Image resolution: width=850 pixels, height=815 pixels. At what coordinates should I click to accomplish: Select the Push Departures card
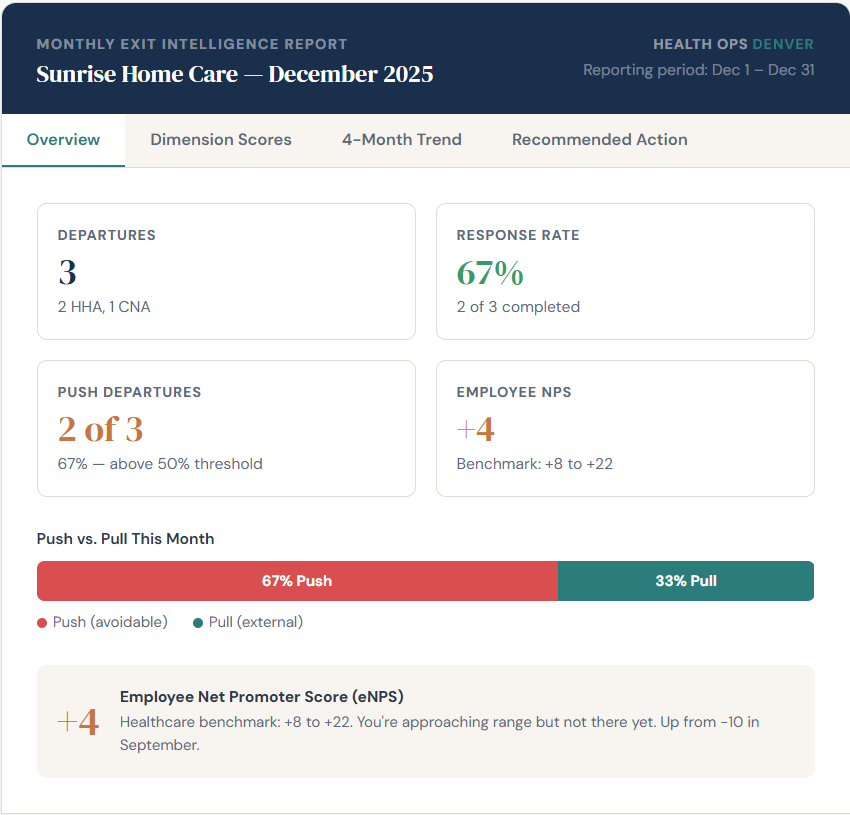[x=226, y=428]
